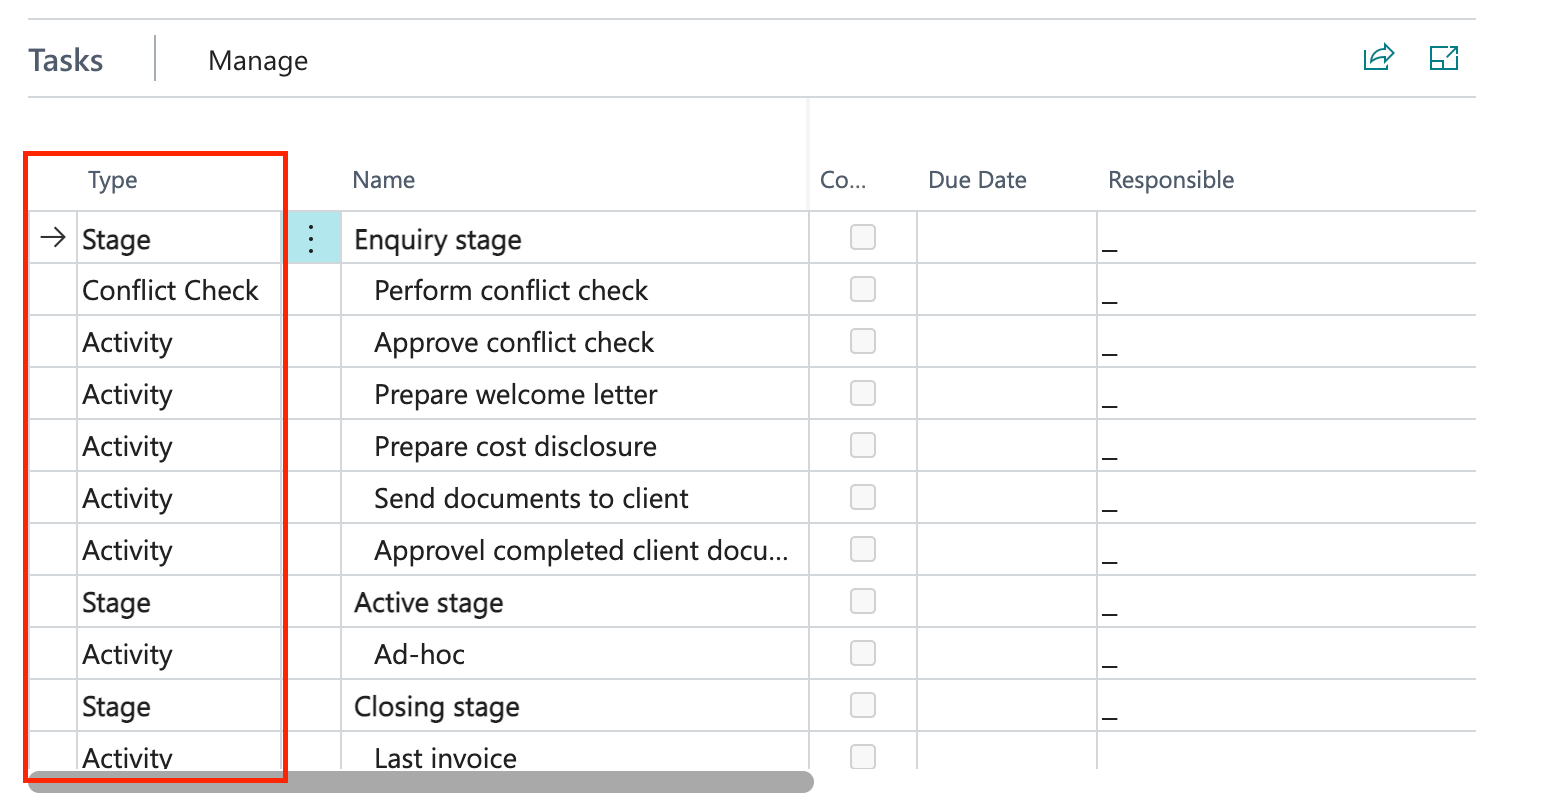The height and width of the screenshot is (808, 1542).
Task: Tick the completed checkbox for Approve conflict check
Action: [863, 341]
